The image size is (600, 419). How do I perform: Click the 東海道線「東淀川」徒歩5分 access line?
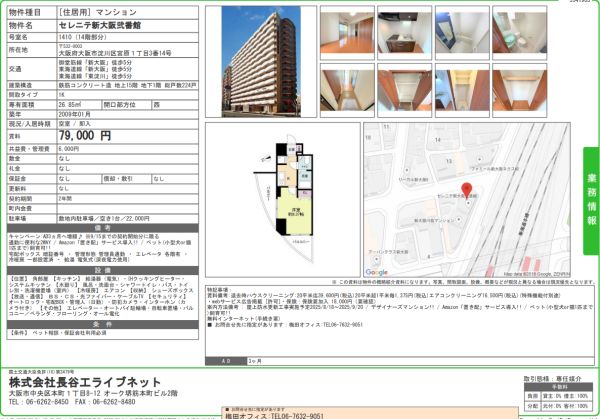pyautogui.click(x=95, y=76)
